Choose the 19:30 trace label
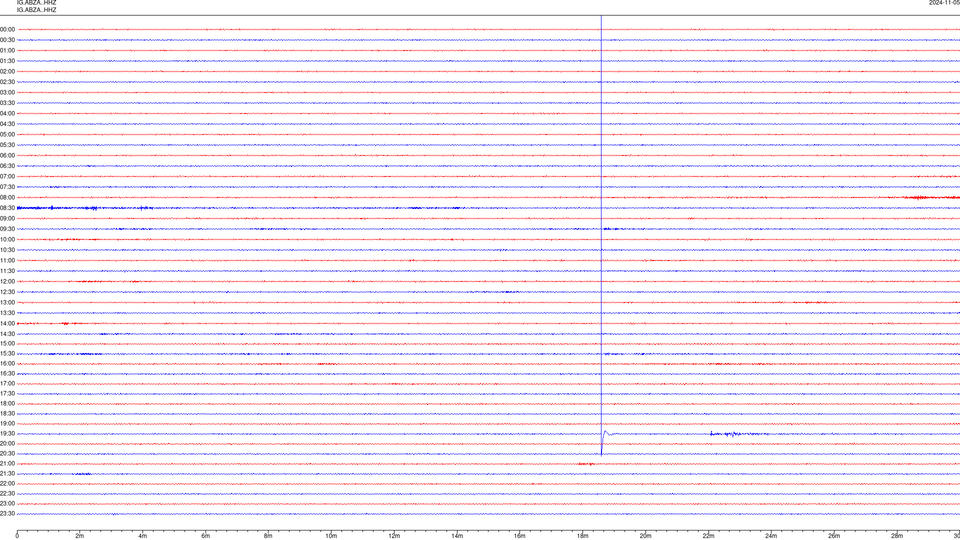Image resolution: width=960 pixels, height=540 pixels. click(7, 433)
